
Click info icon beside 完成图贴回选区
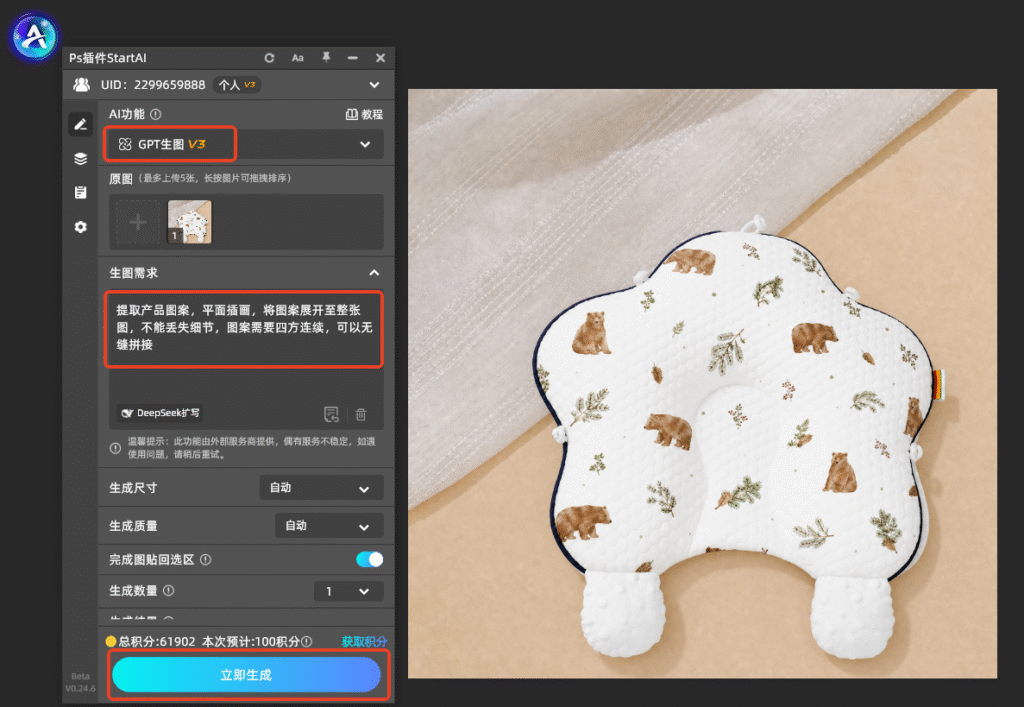pos(205,559)
